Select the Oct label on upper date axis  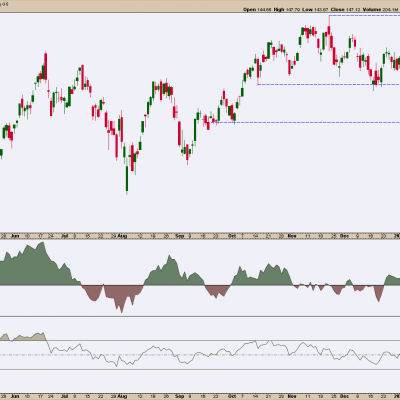tap(232, 236)
